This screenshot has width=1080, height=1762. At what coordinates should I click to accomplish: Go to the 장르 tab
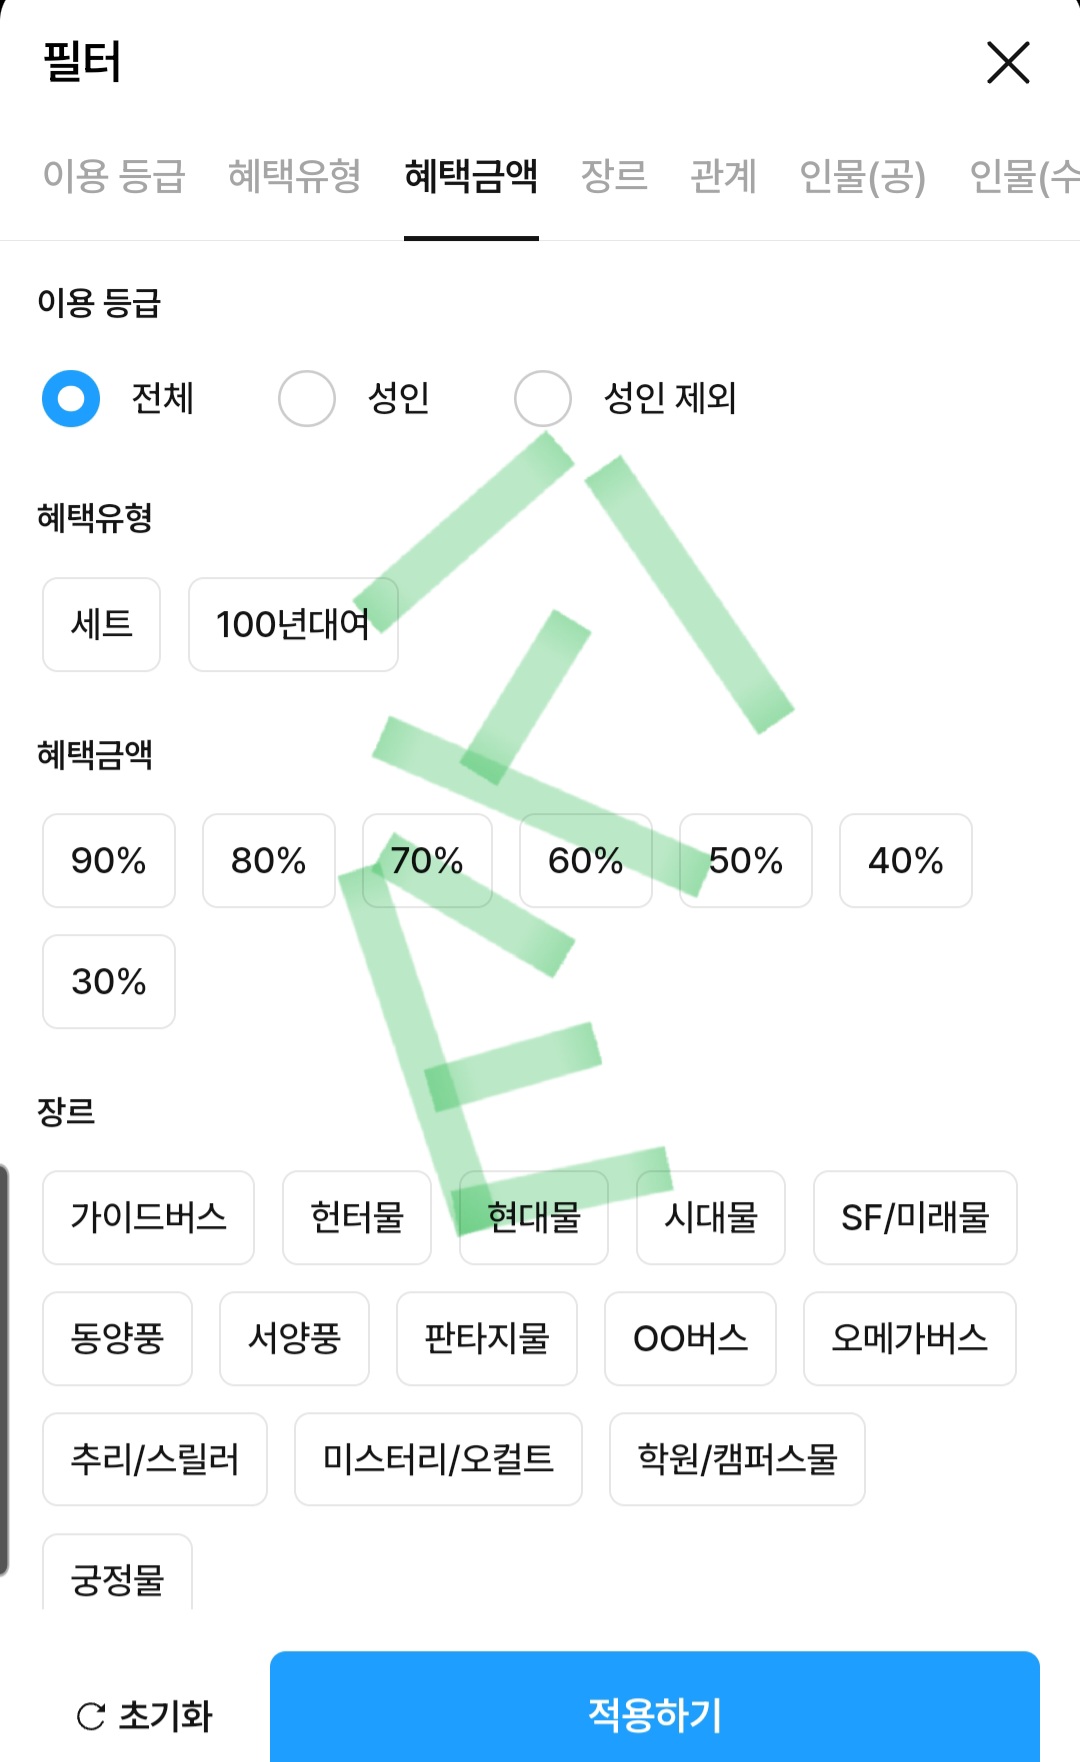(614, 176)
